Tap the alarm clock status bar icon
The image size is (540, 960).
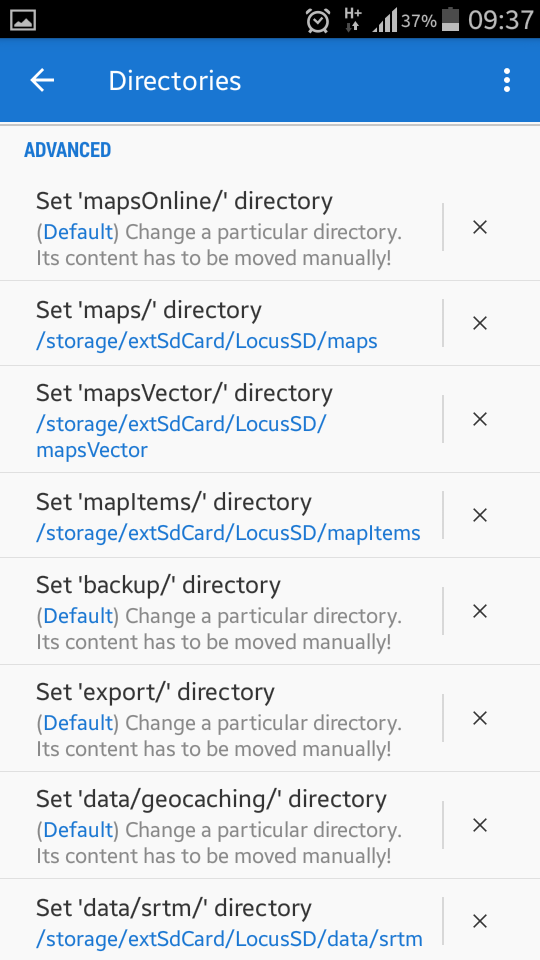(318, 20)
